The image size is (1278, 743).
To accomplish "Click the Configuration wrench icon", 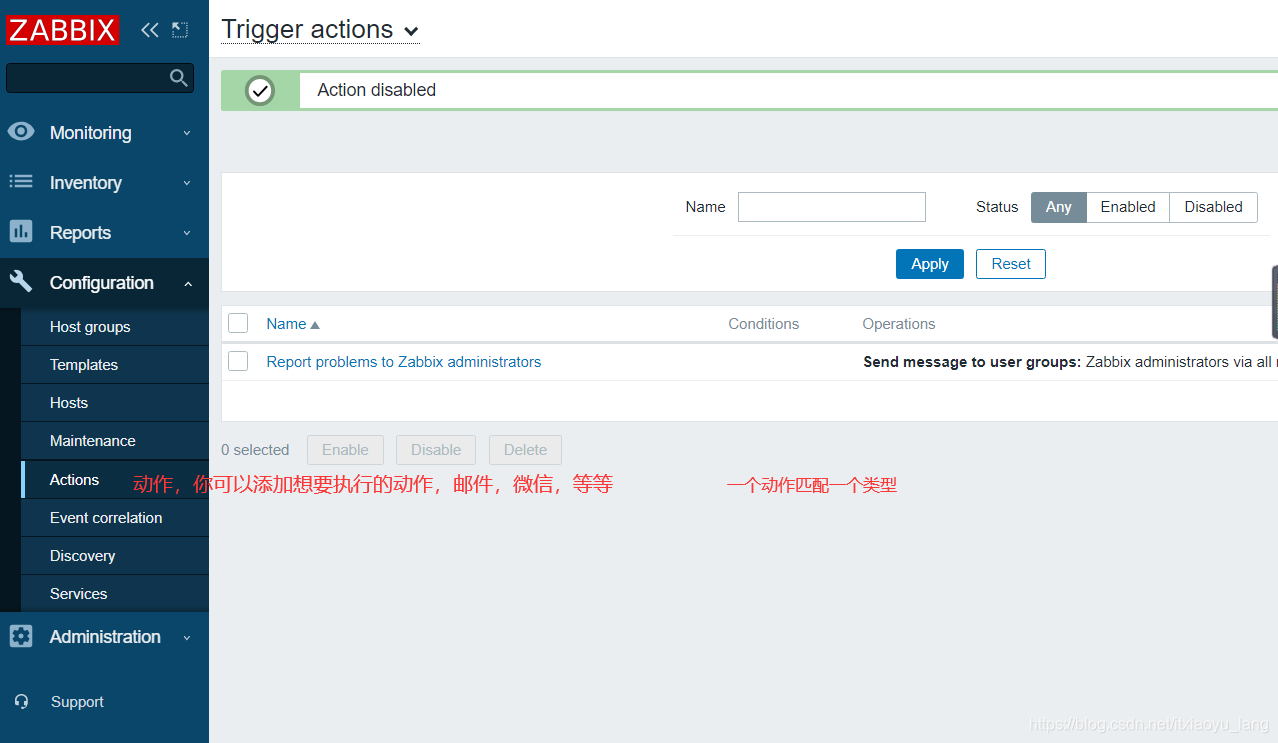I will (21, 282).
